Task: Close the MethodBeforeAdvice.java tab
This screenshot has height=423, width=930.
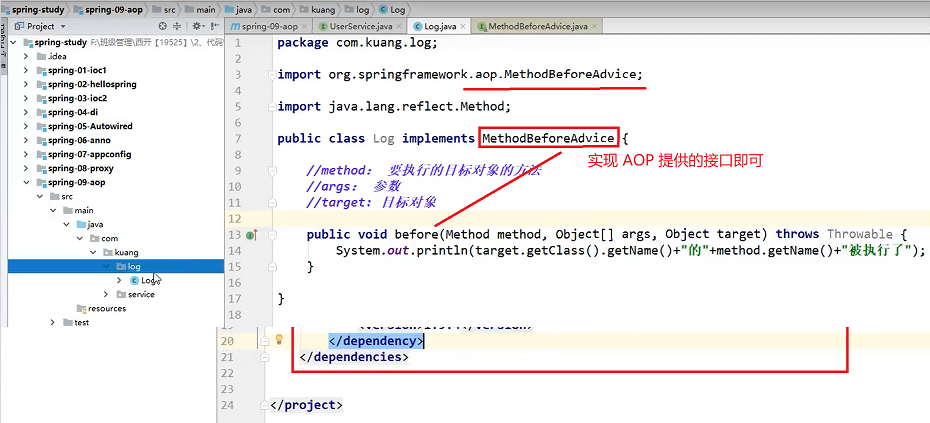Action: [594, 27]
